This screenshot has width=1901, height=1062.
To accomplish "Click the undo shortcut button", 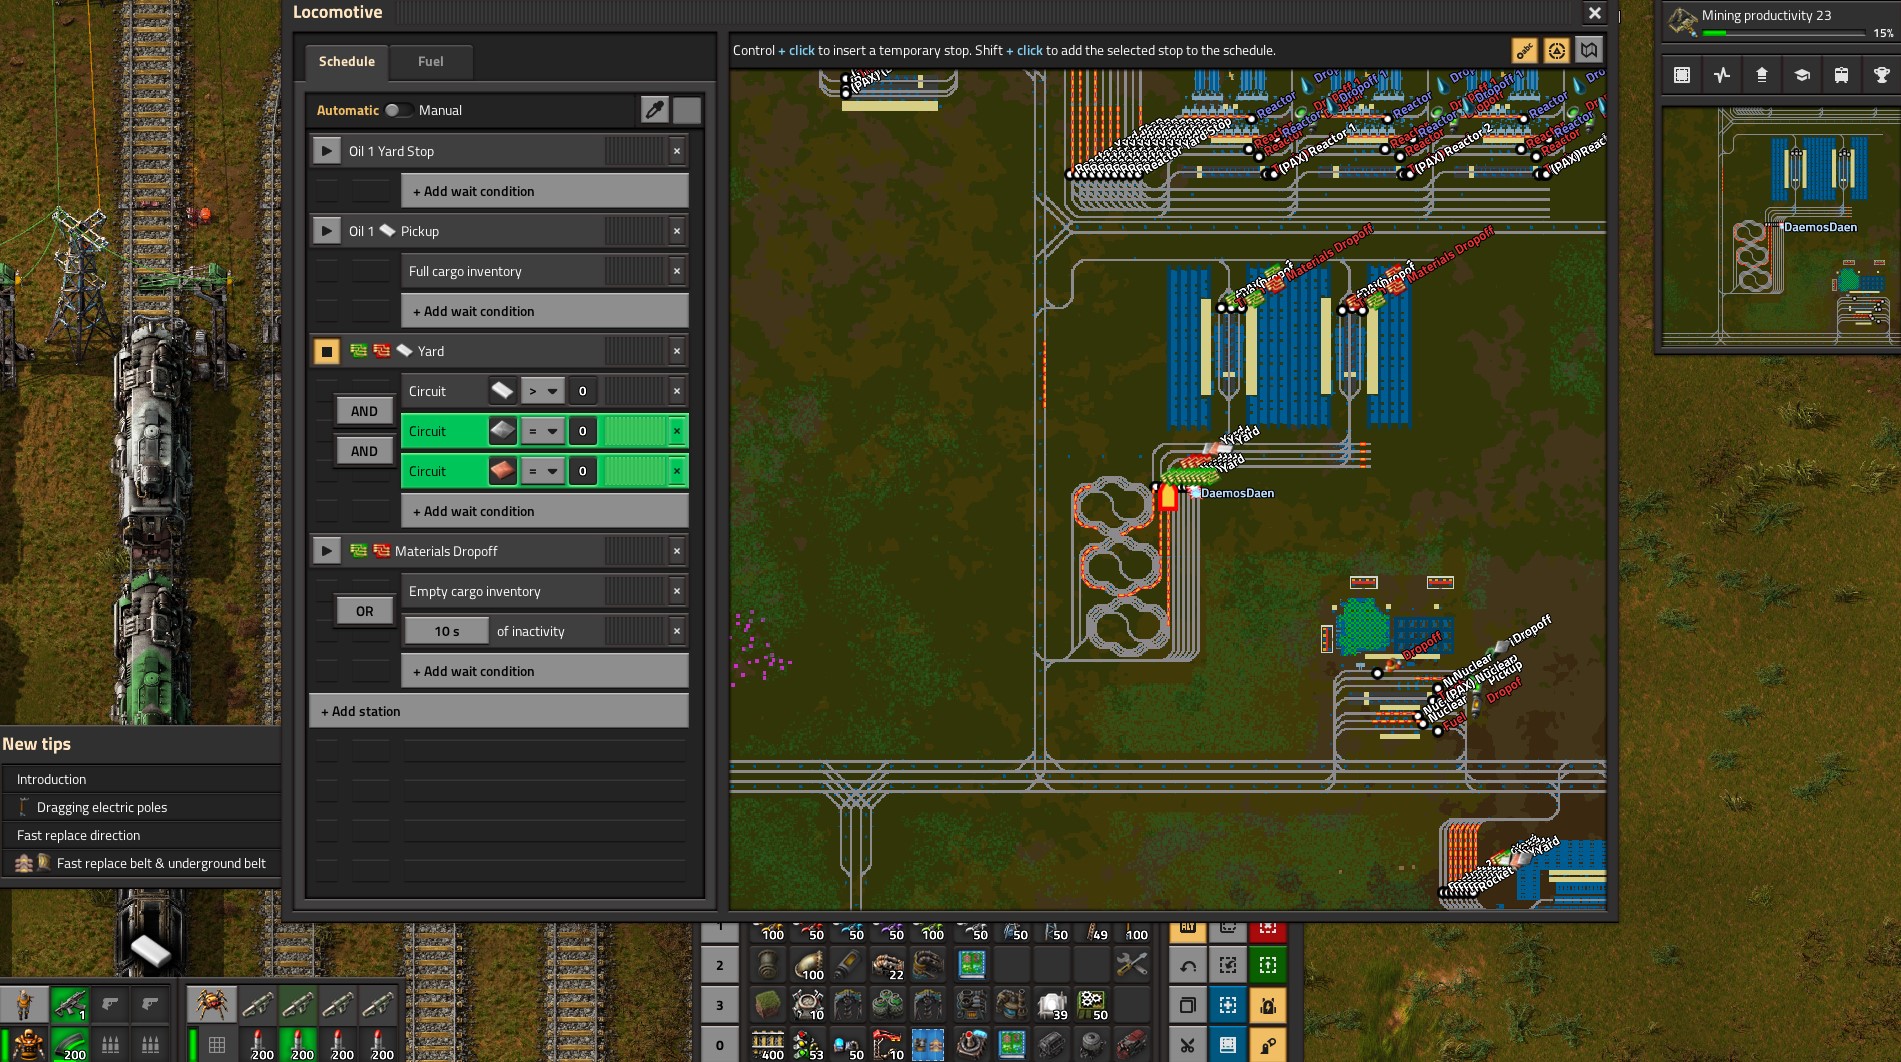I will (1188, 965).
